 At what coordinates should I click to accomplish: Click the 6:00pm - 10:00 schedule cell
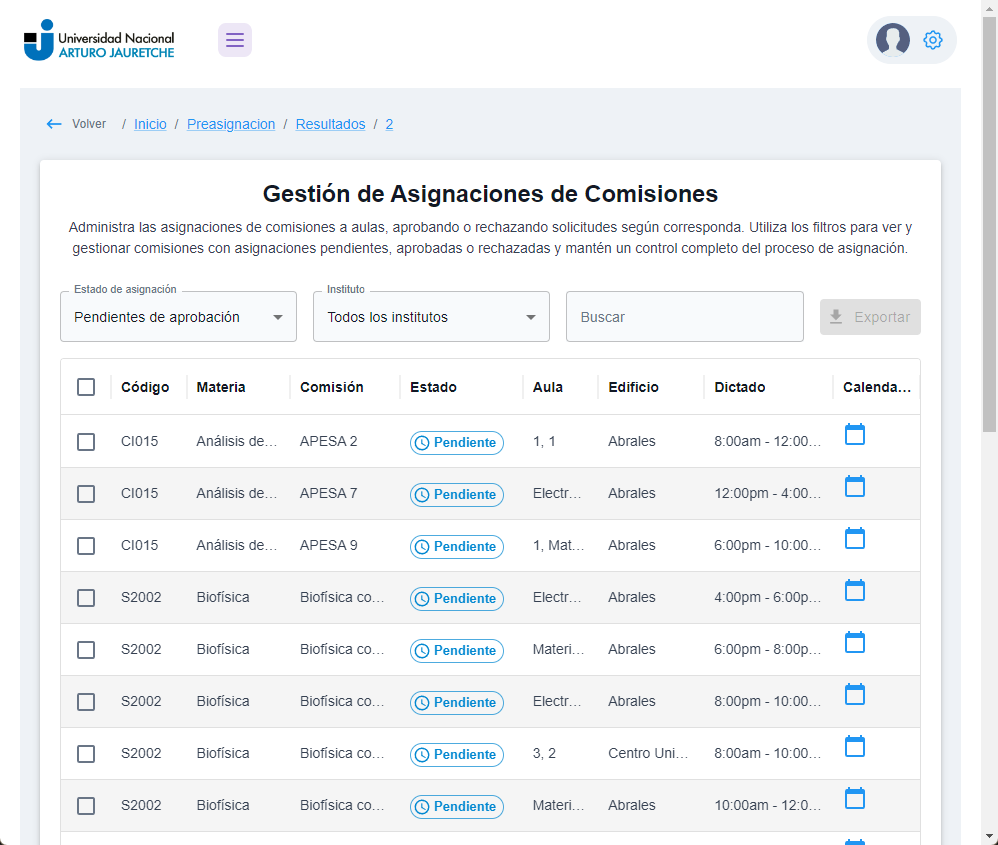click(x=768, y=545)
